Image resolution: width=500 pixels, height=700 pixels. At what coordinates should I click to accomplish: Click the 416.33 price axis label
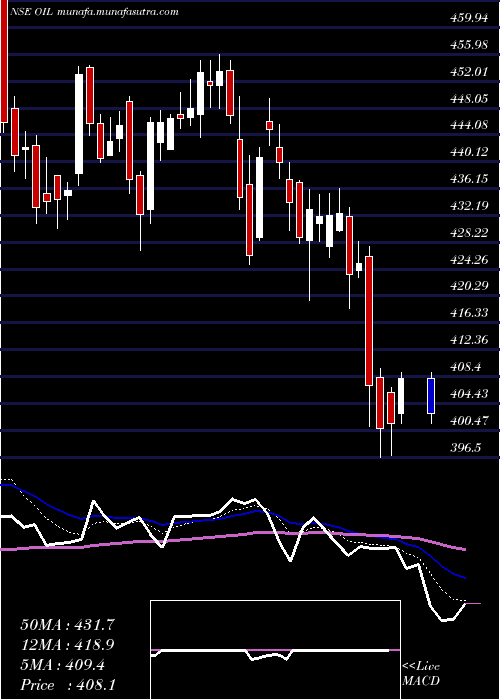tap(469, 313)
